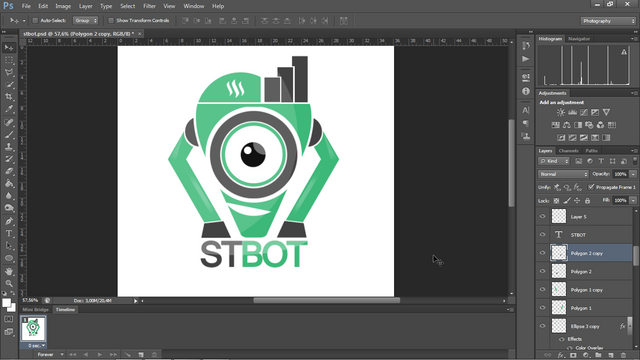Open the Layer menu
640x360 pixels.
tap(85, 6)
